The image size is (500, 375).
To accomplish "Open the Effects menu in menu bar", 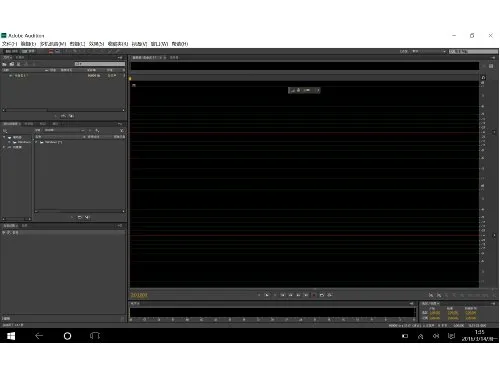I will 97,44.
